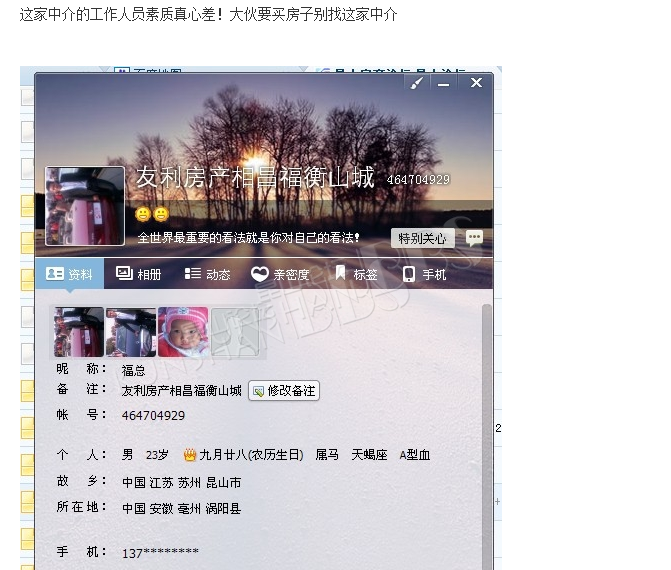
Task: Click the account number beside the profile name
Action: point(418,180)
